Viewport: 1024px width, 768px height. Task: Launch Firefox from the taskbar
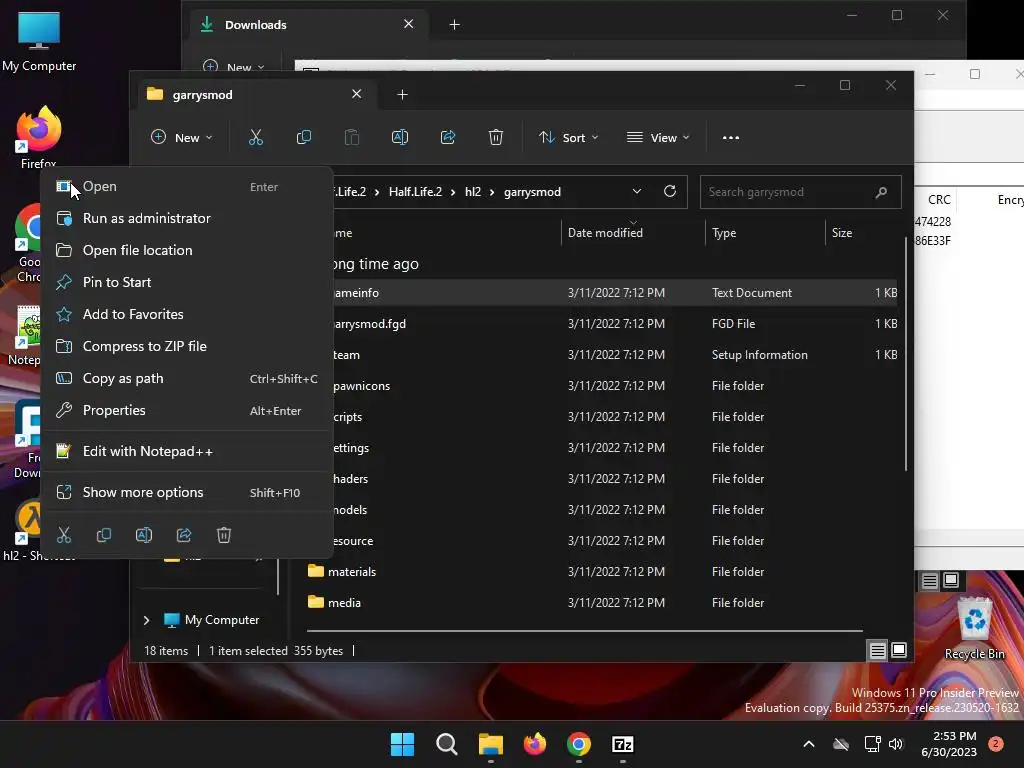point(535,744)
